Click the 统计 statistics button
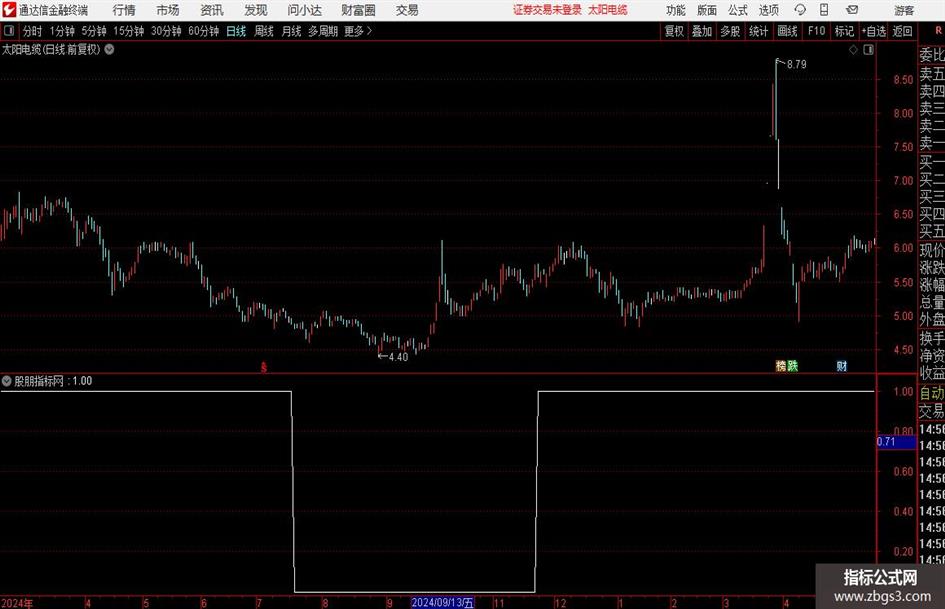The image size is (945, 609). (x=758, y=31)
